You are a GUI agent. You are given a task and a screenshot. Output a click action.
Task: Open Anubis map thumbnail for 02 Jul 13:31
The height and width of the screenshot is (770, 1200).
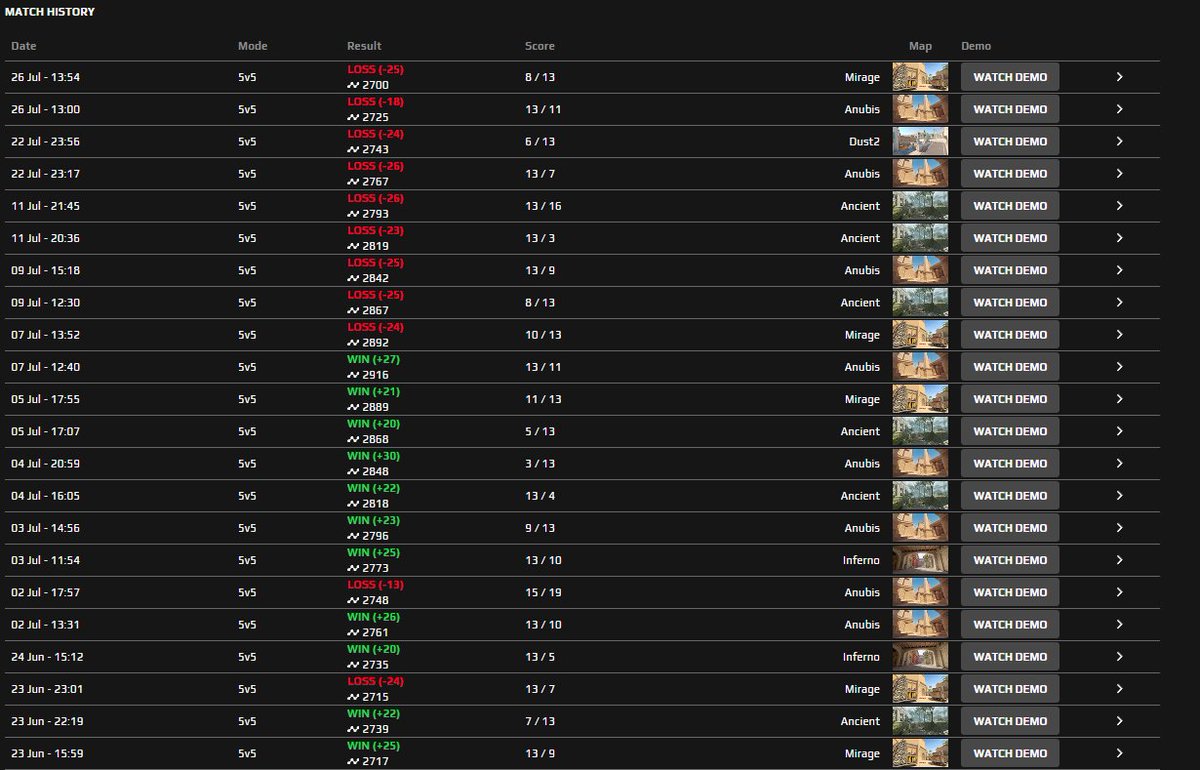[920, 624]
